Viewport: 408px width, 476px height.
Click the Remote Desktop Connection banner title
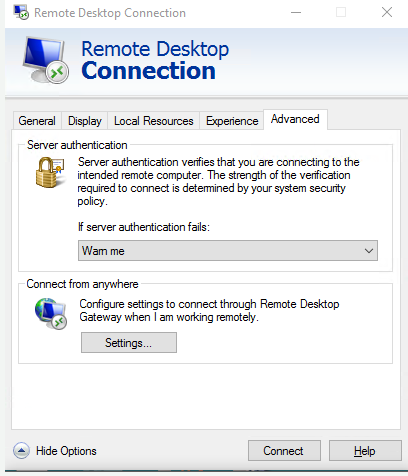click(155, 60)
